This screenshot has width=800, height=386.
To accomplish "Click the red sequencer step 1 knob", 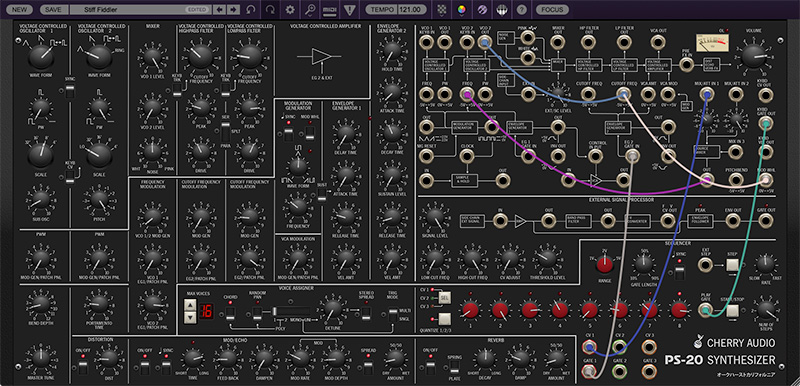I will pos(470,310).
